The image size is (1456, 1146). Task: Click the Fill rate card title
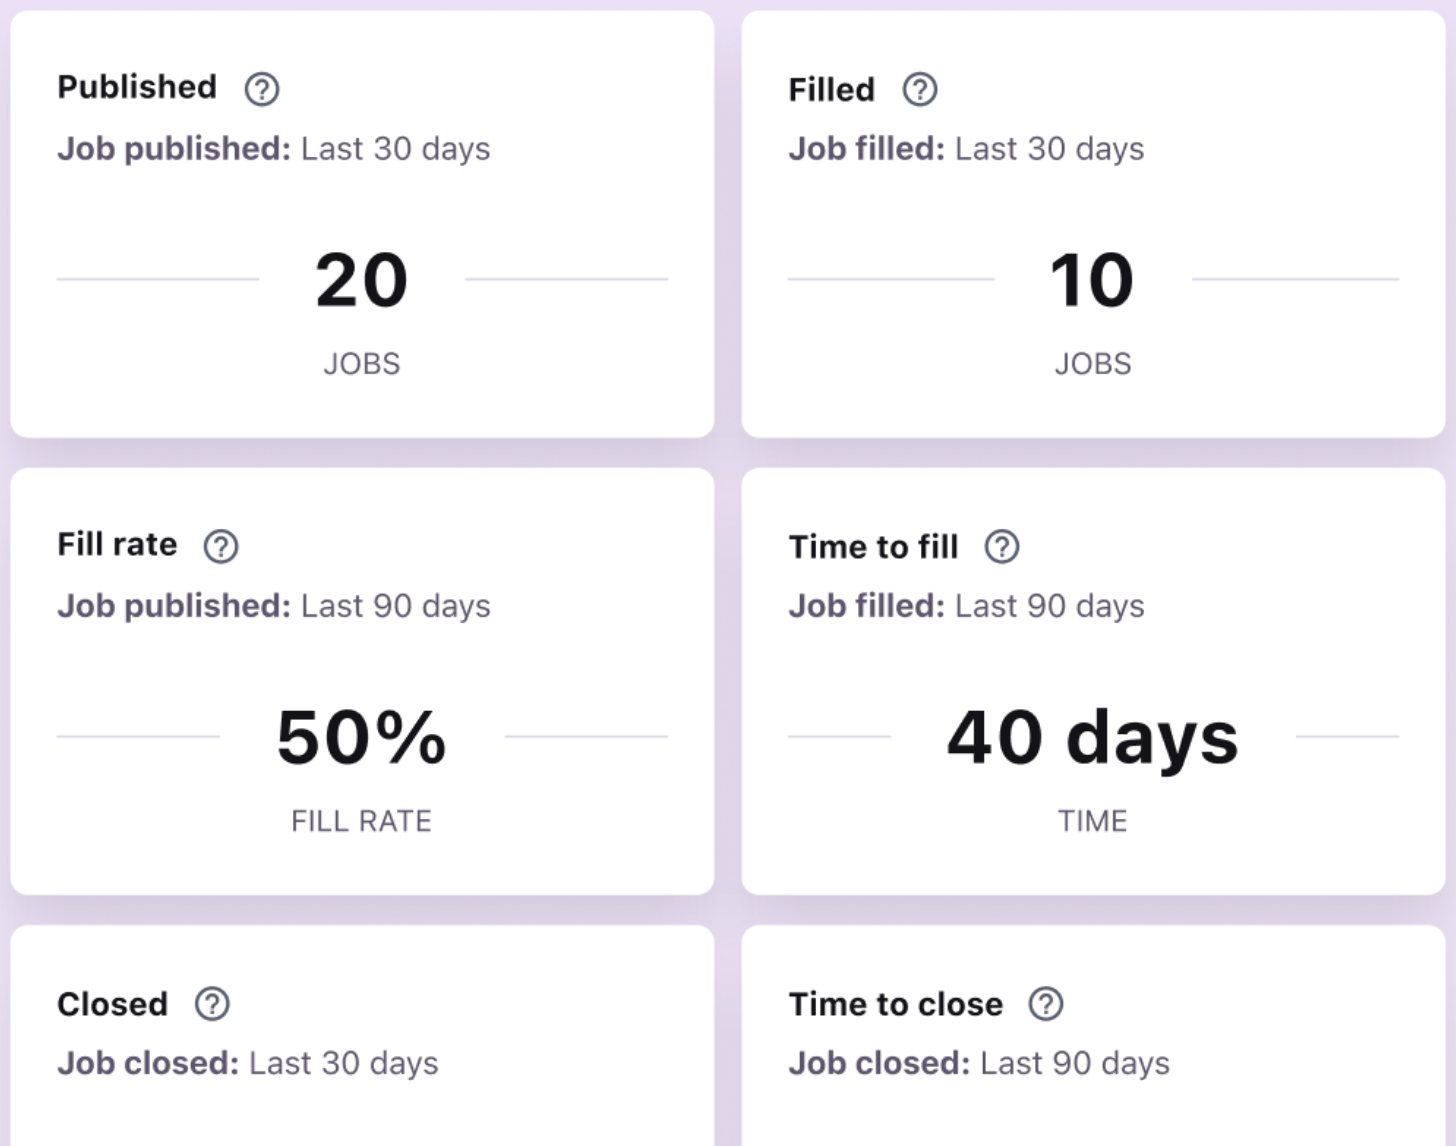click(x=117, y=544)
